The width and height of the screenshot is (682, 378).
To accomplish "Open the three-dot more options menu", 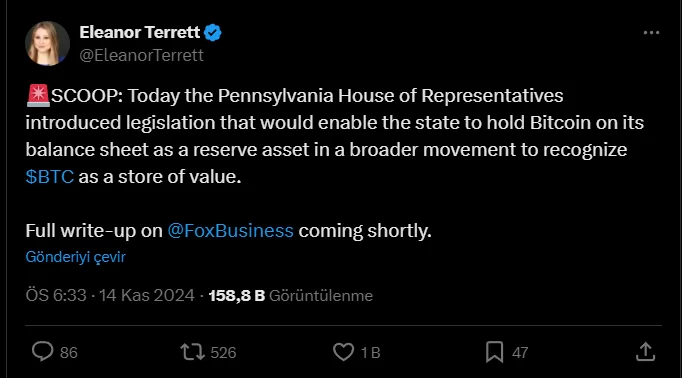I will point(651,33).
